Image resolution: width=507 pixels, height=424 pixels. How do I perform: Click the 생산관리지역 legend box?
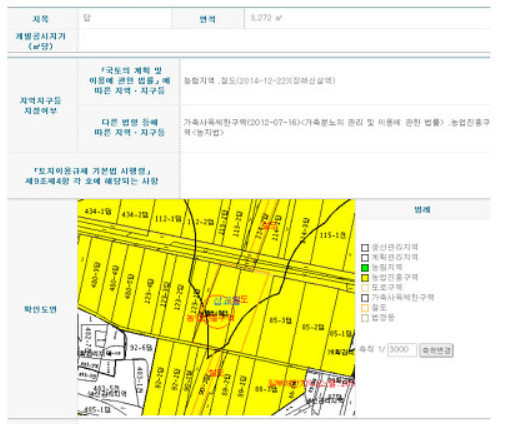click(365, 248)
